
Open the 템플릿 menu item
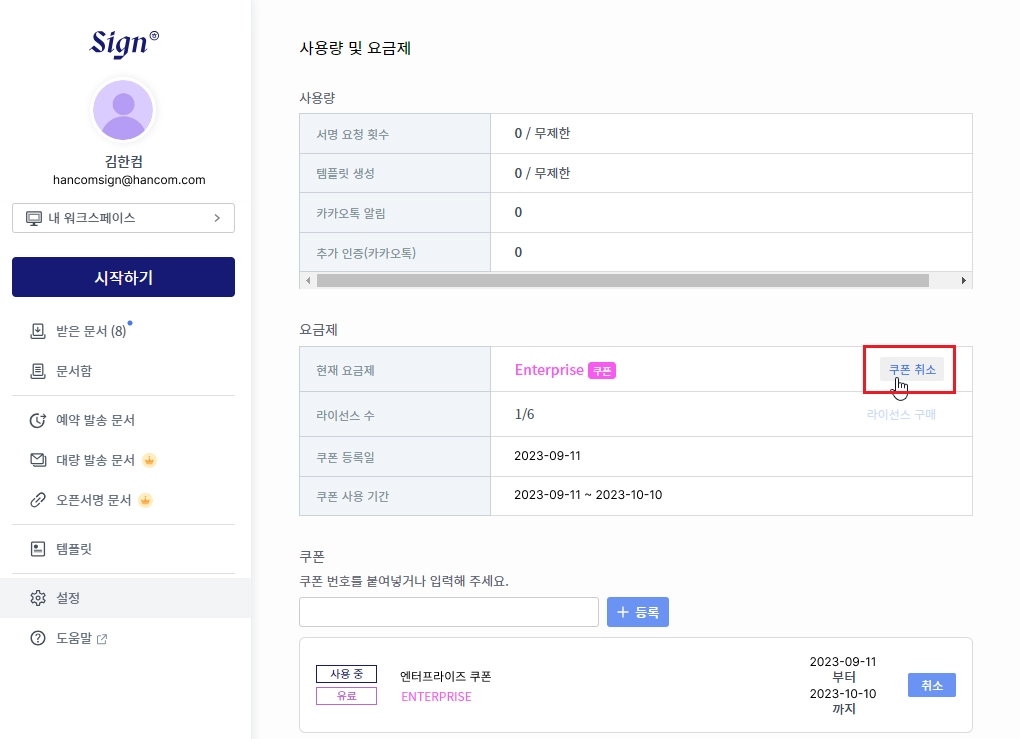[x=75, y=549]
